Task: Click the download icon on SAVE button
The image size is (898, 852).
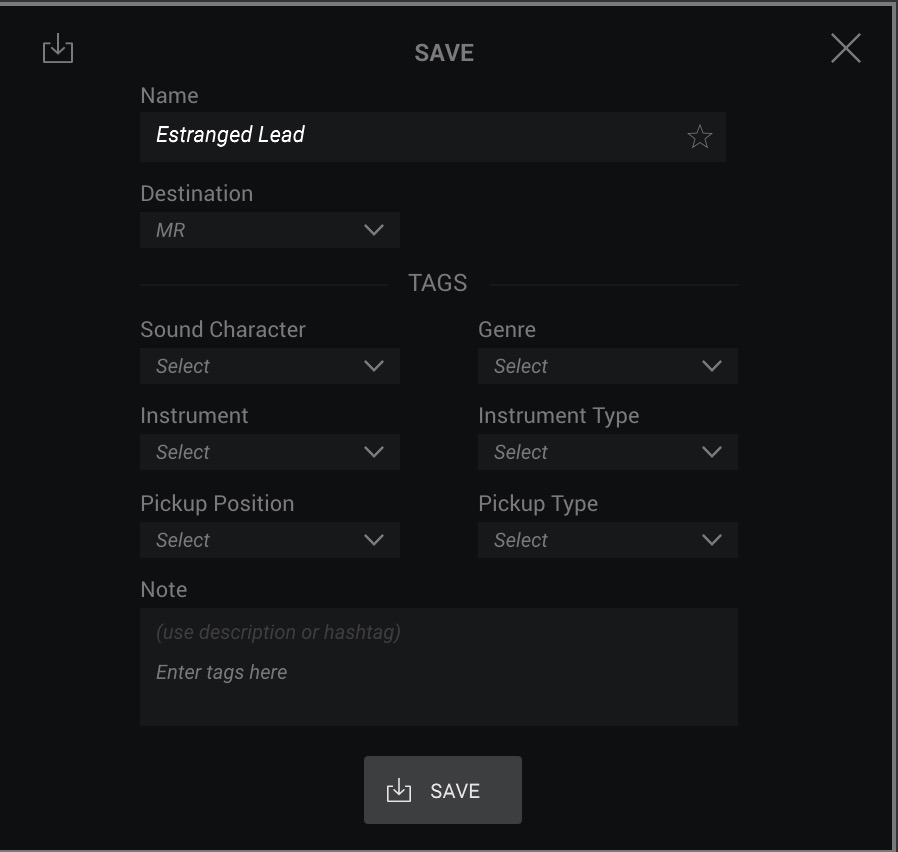Action: tap(399, 790)
